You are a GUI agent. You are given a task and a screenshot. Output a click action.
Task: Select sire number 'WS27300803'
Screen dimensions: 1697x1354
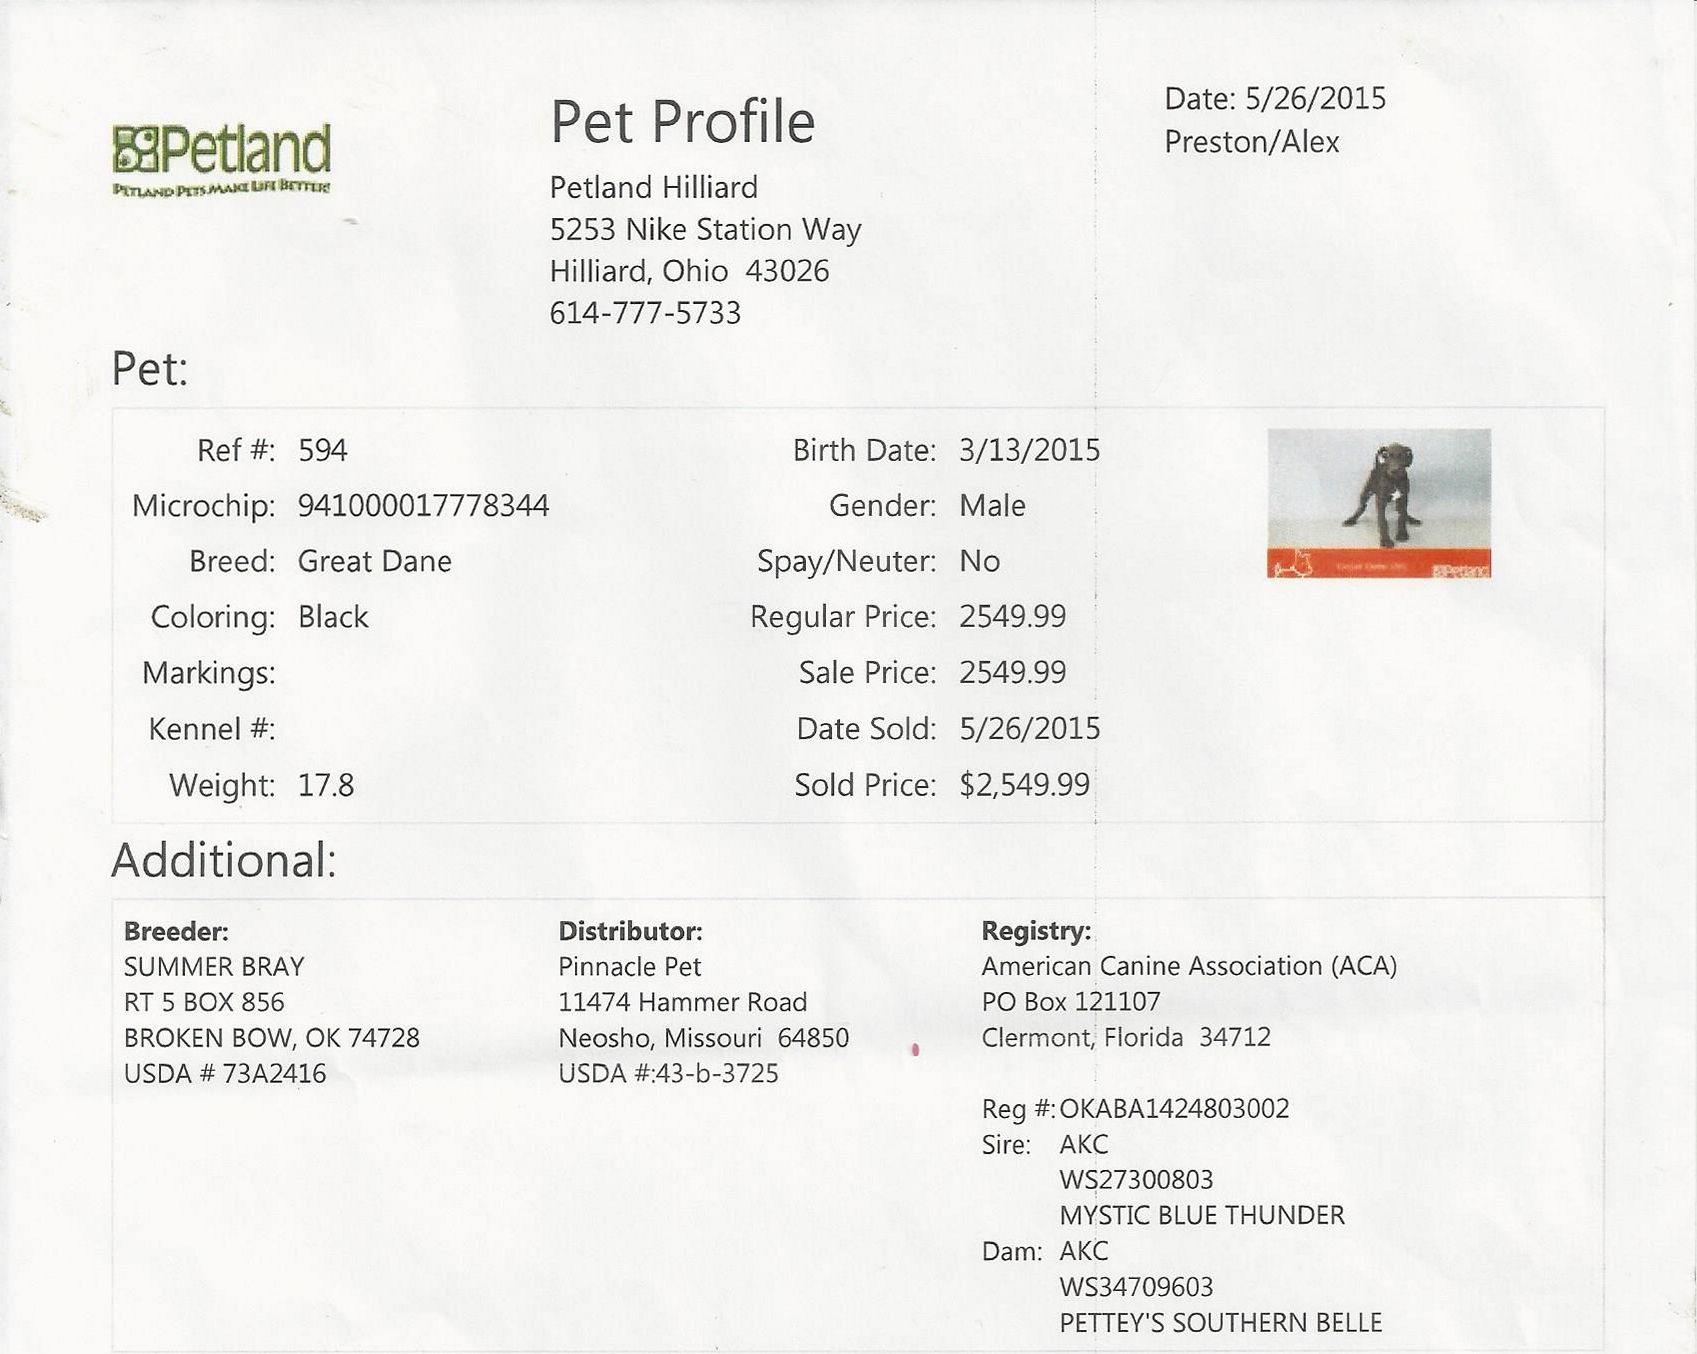[1136, 1180]
